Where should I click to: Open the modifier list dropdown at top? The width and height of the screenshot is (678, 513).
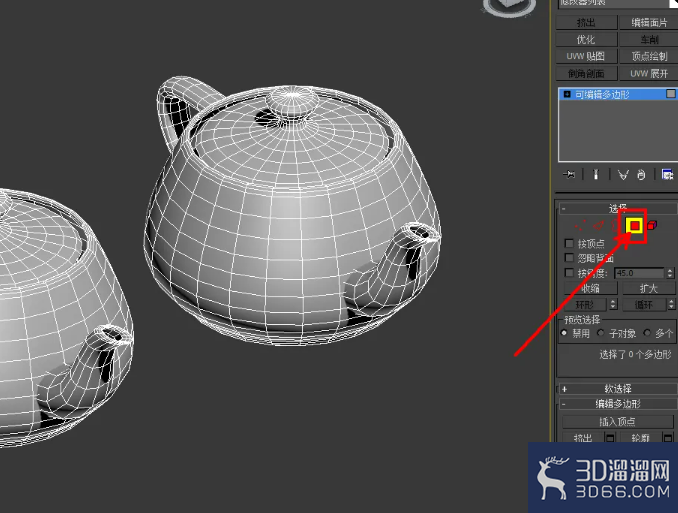tap(618, 3)
